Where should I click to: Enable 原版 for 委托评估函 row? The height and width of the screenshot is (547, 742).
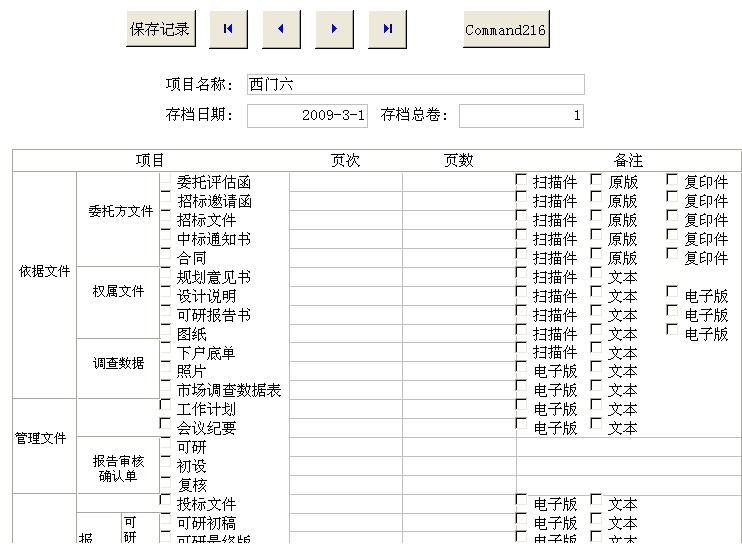tap(596, 180)
